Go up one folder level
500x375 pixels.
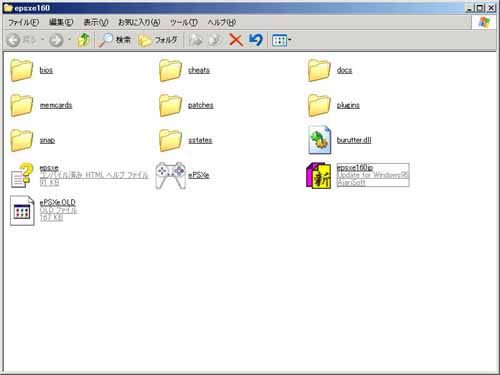click(83, 40)
